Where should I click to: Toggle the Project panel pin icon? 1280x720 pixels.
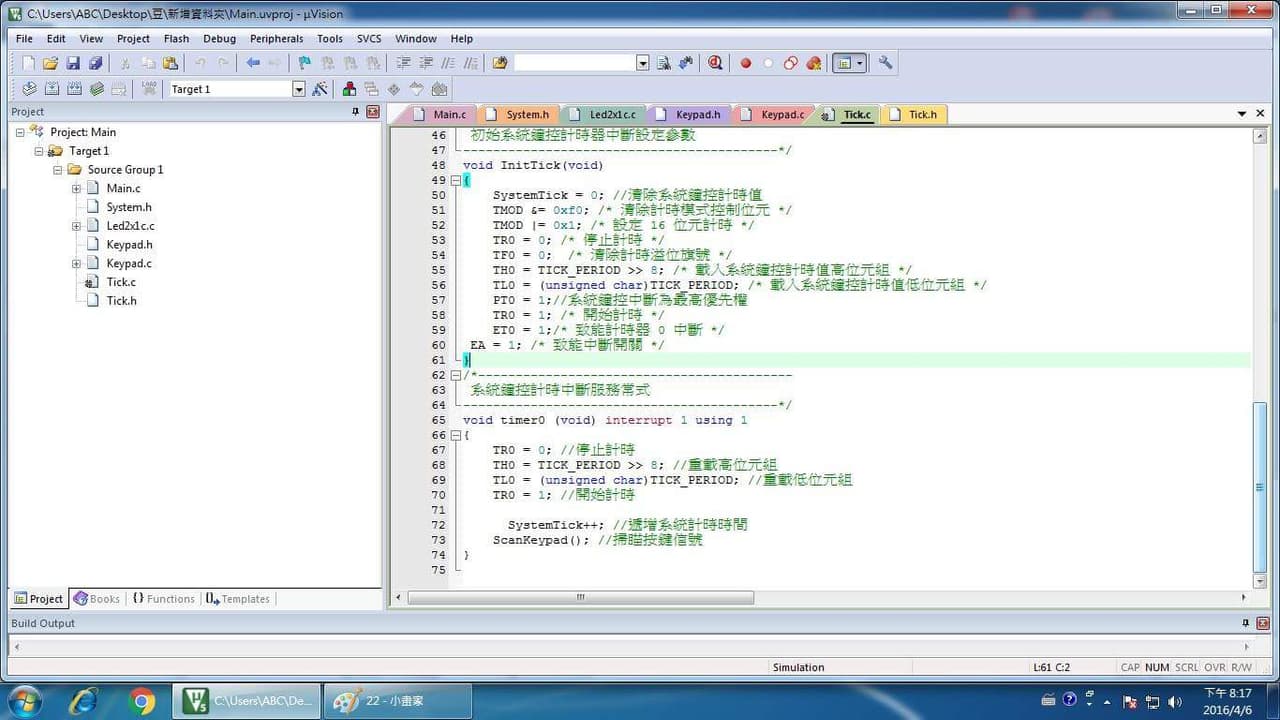[355, 112]
